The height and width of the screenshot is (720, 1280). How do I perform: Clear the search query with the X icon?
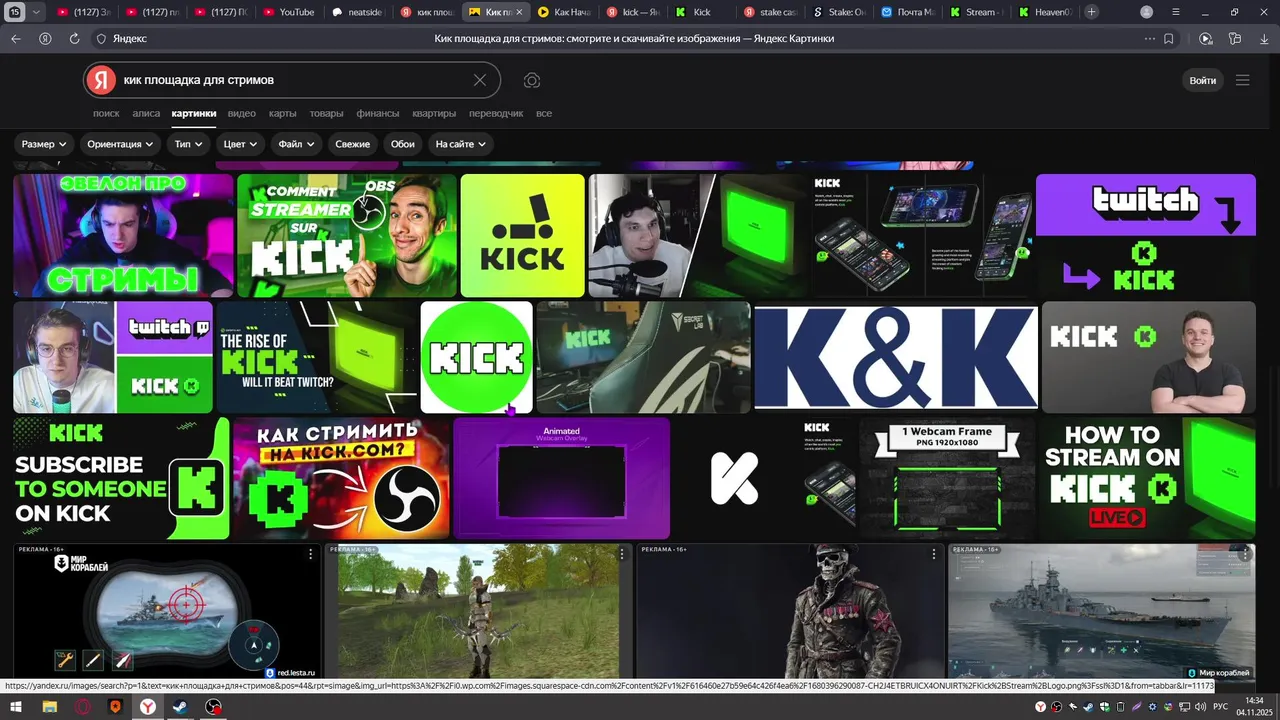pos(480,80)
